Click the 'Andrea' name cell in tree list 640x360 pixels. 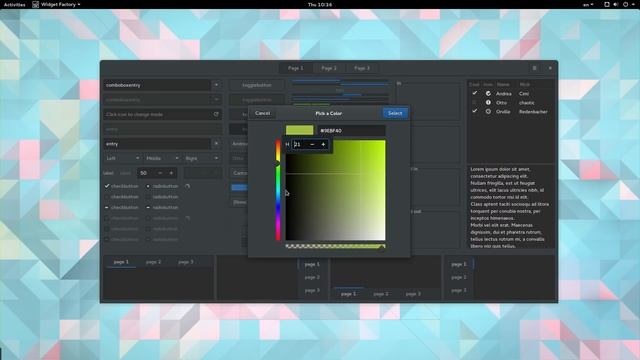tap(503, 93)
